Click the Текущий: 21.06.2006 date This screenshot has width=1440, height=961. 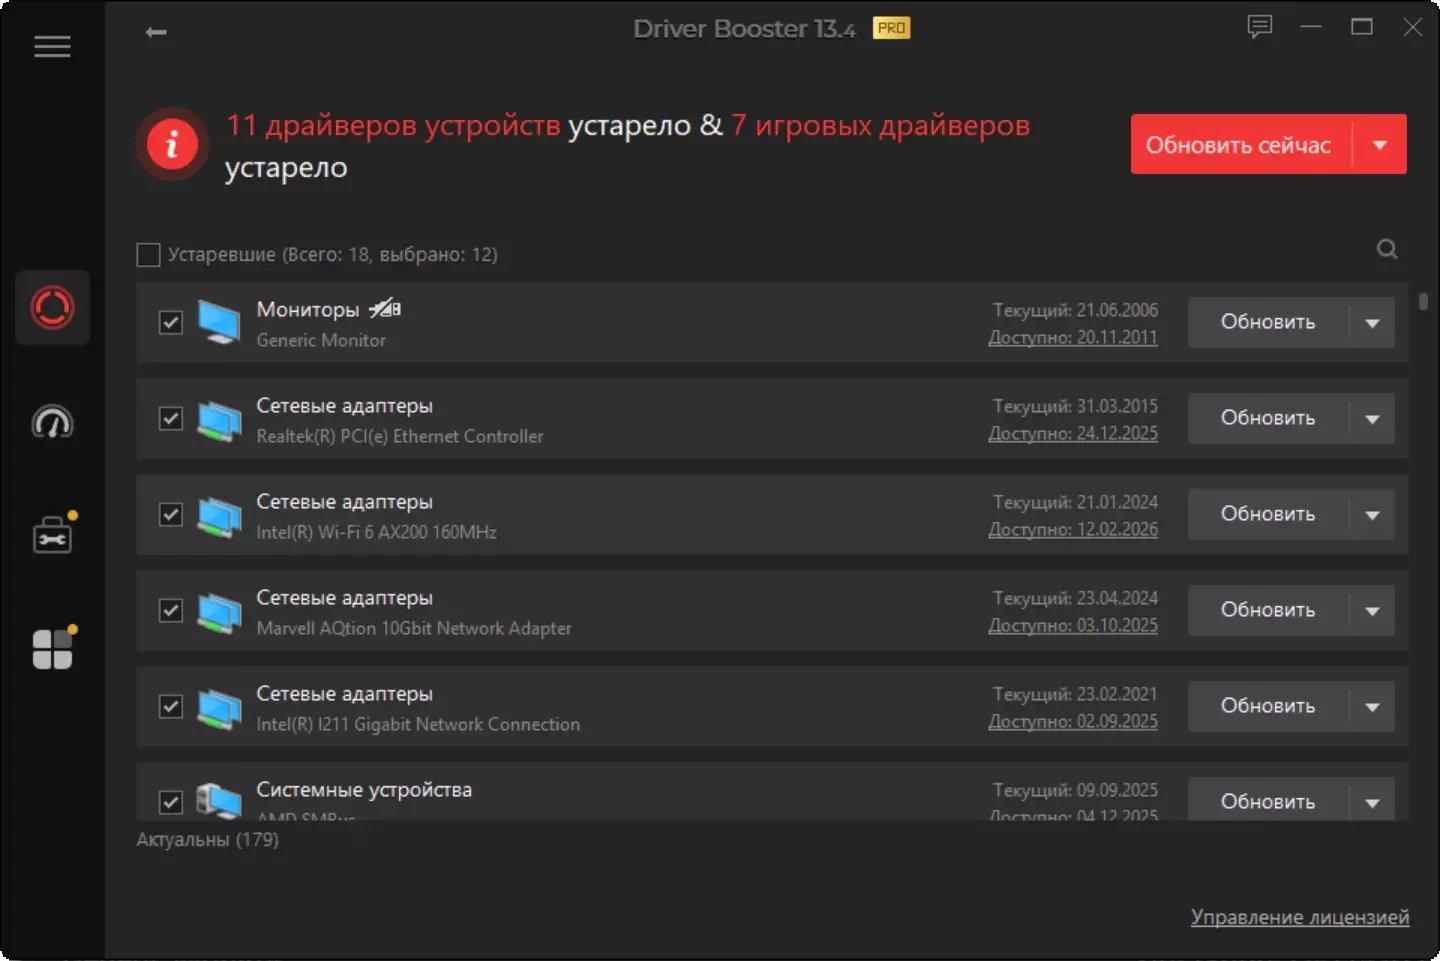tap(1075, 310)
